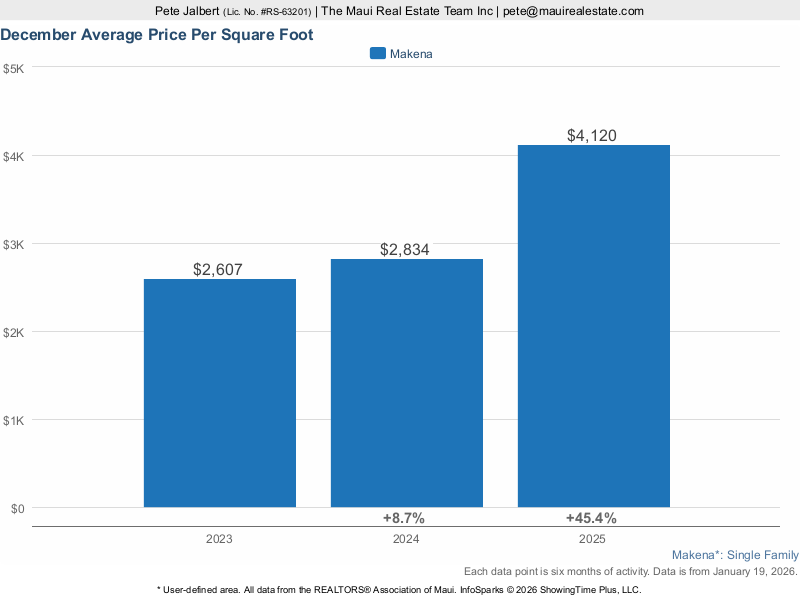Click 'The Maui Real Estate Team Inc' header text
This screenshot has width=800, height=600.
click(x=408, y=11)
